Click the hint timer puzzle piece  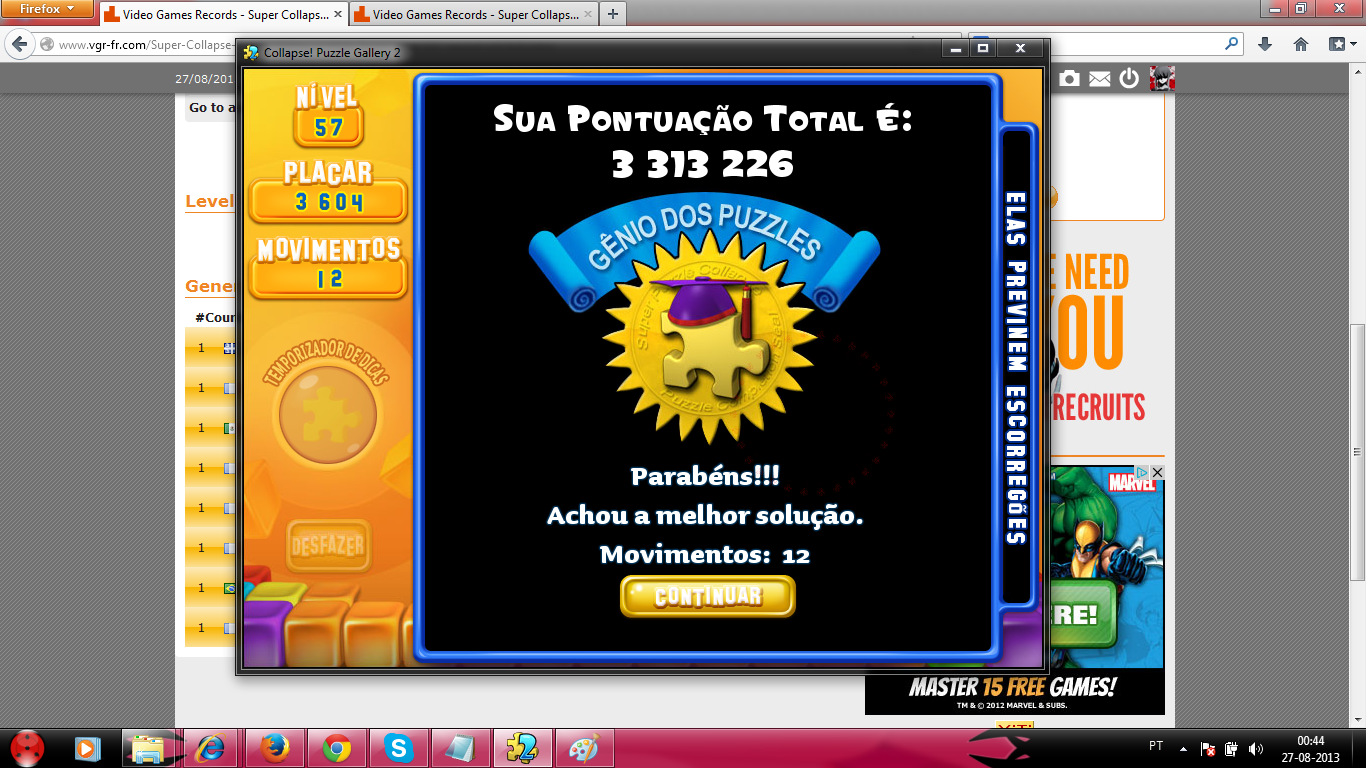[x=328, y=414]
